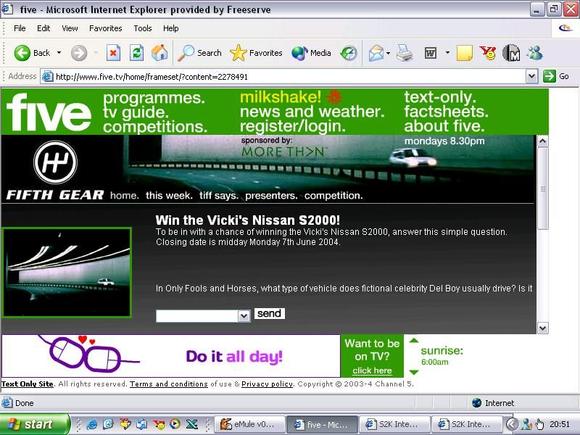
Task: Refresh the page with the green arrows icon
Action: click(x=136, y=53)
